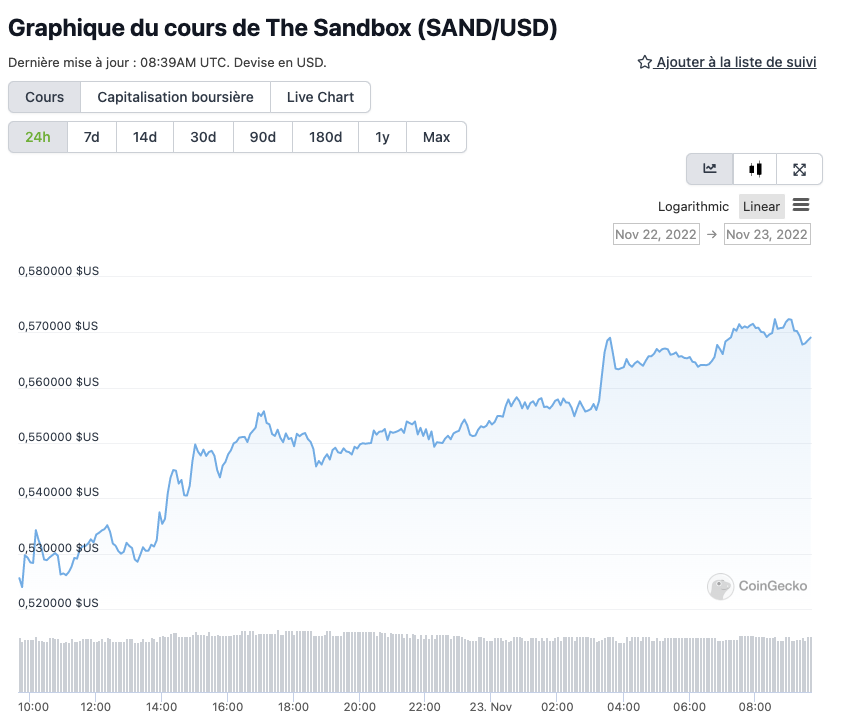Screen dimensions: 842x720
Task: Enable Linear scale
Action: click(x=761, y=207)
